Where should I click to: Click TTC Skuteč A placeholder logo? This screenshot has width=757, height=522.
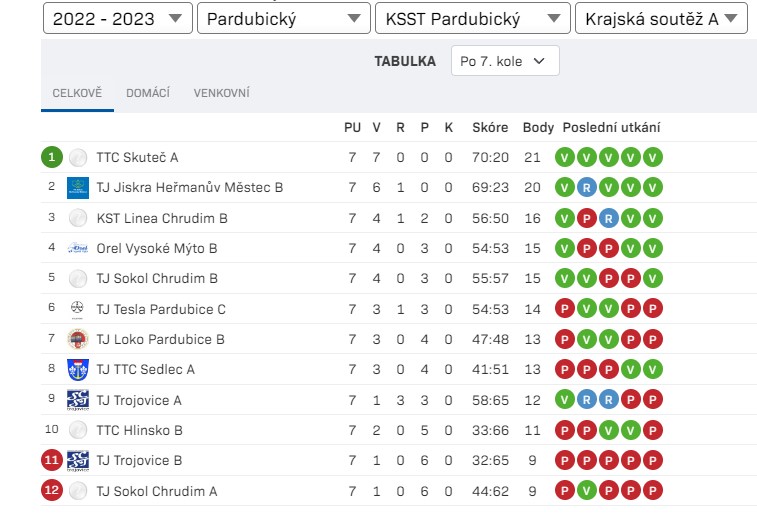point(78,157)
